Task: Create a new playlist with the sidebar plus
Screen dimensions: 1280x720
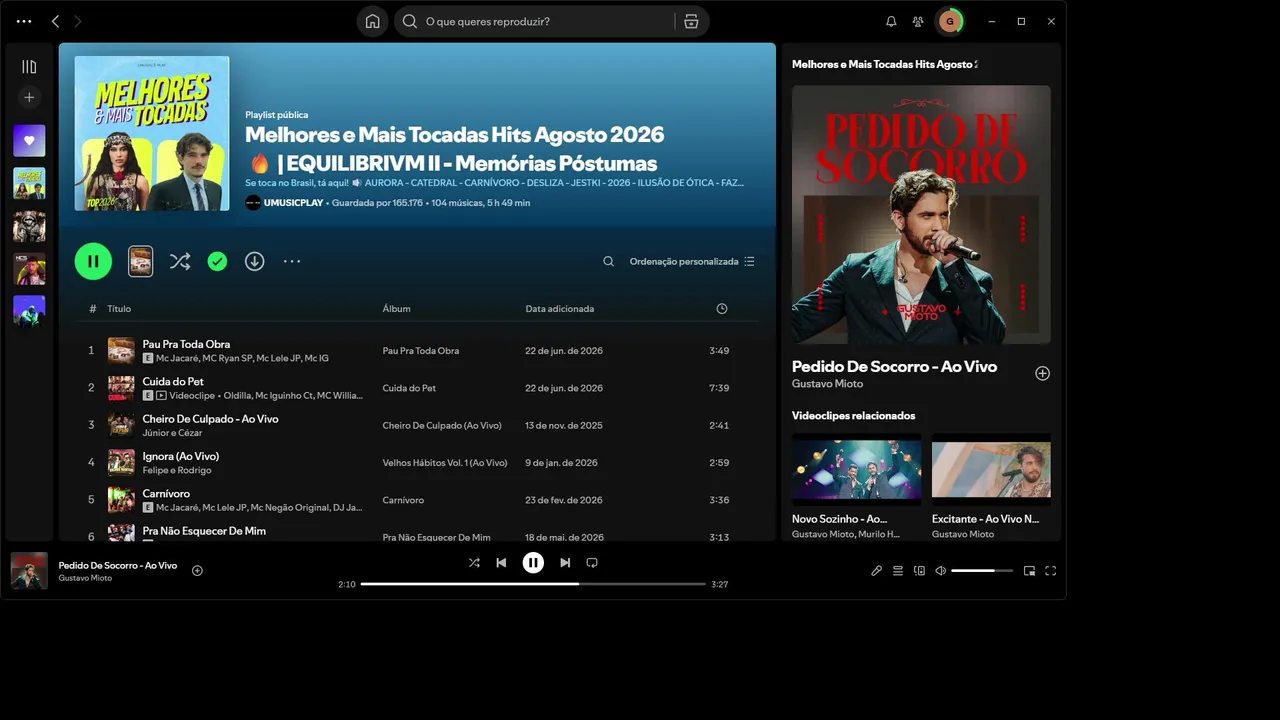Action: [29, 97]
